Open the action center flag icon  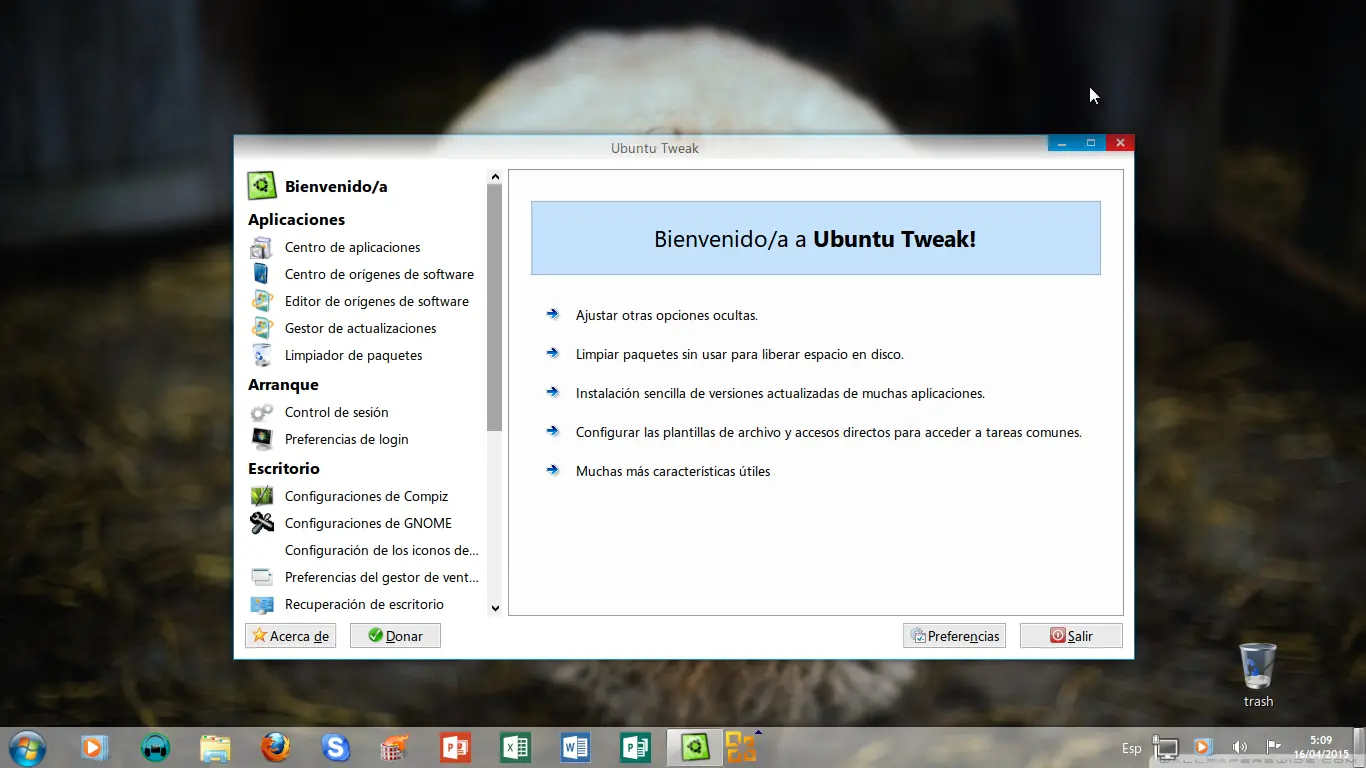(x=1274, y=747)
